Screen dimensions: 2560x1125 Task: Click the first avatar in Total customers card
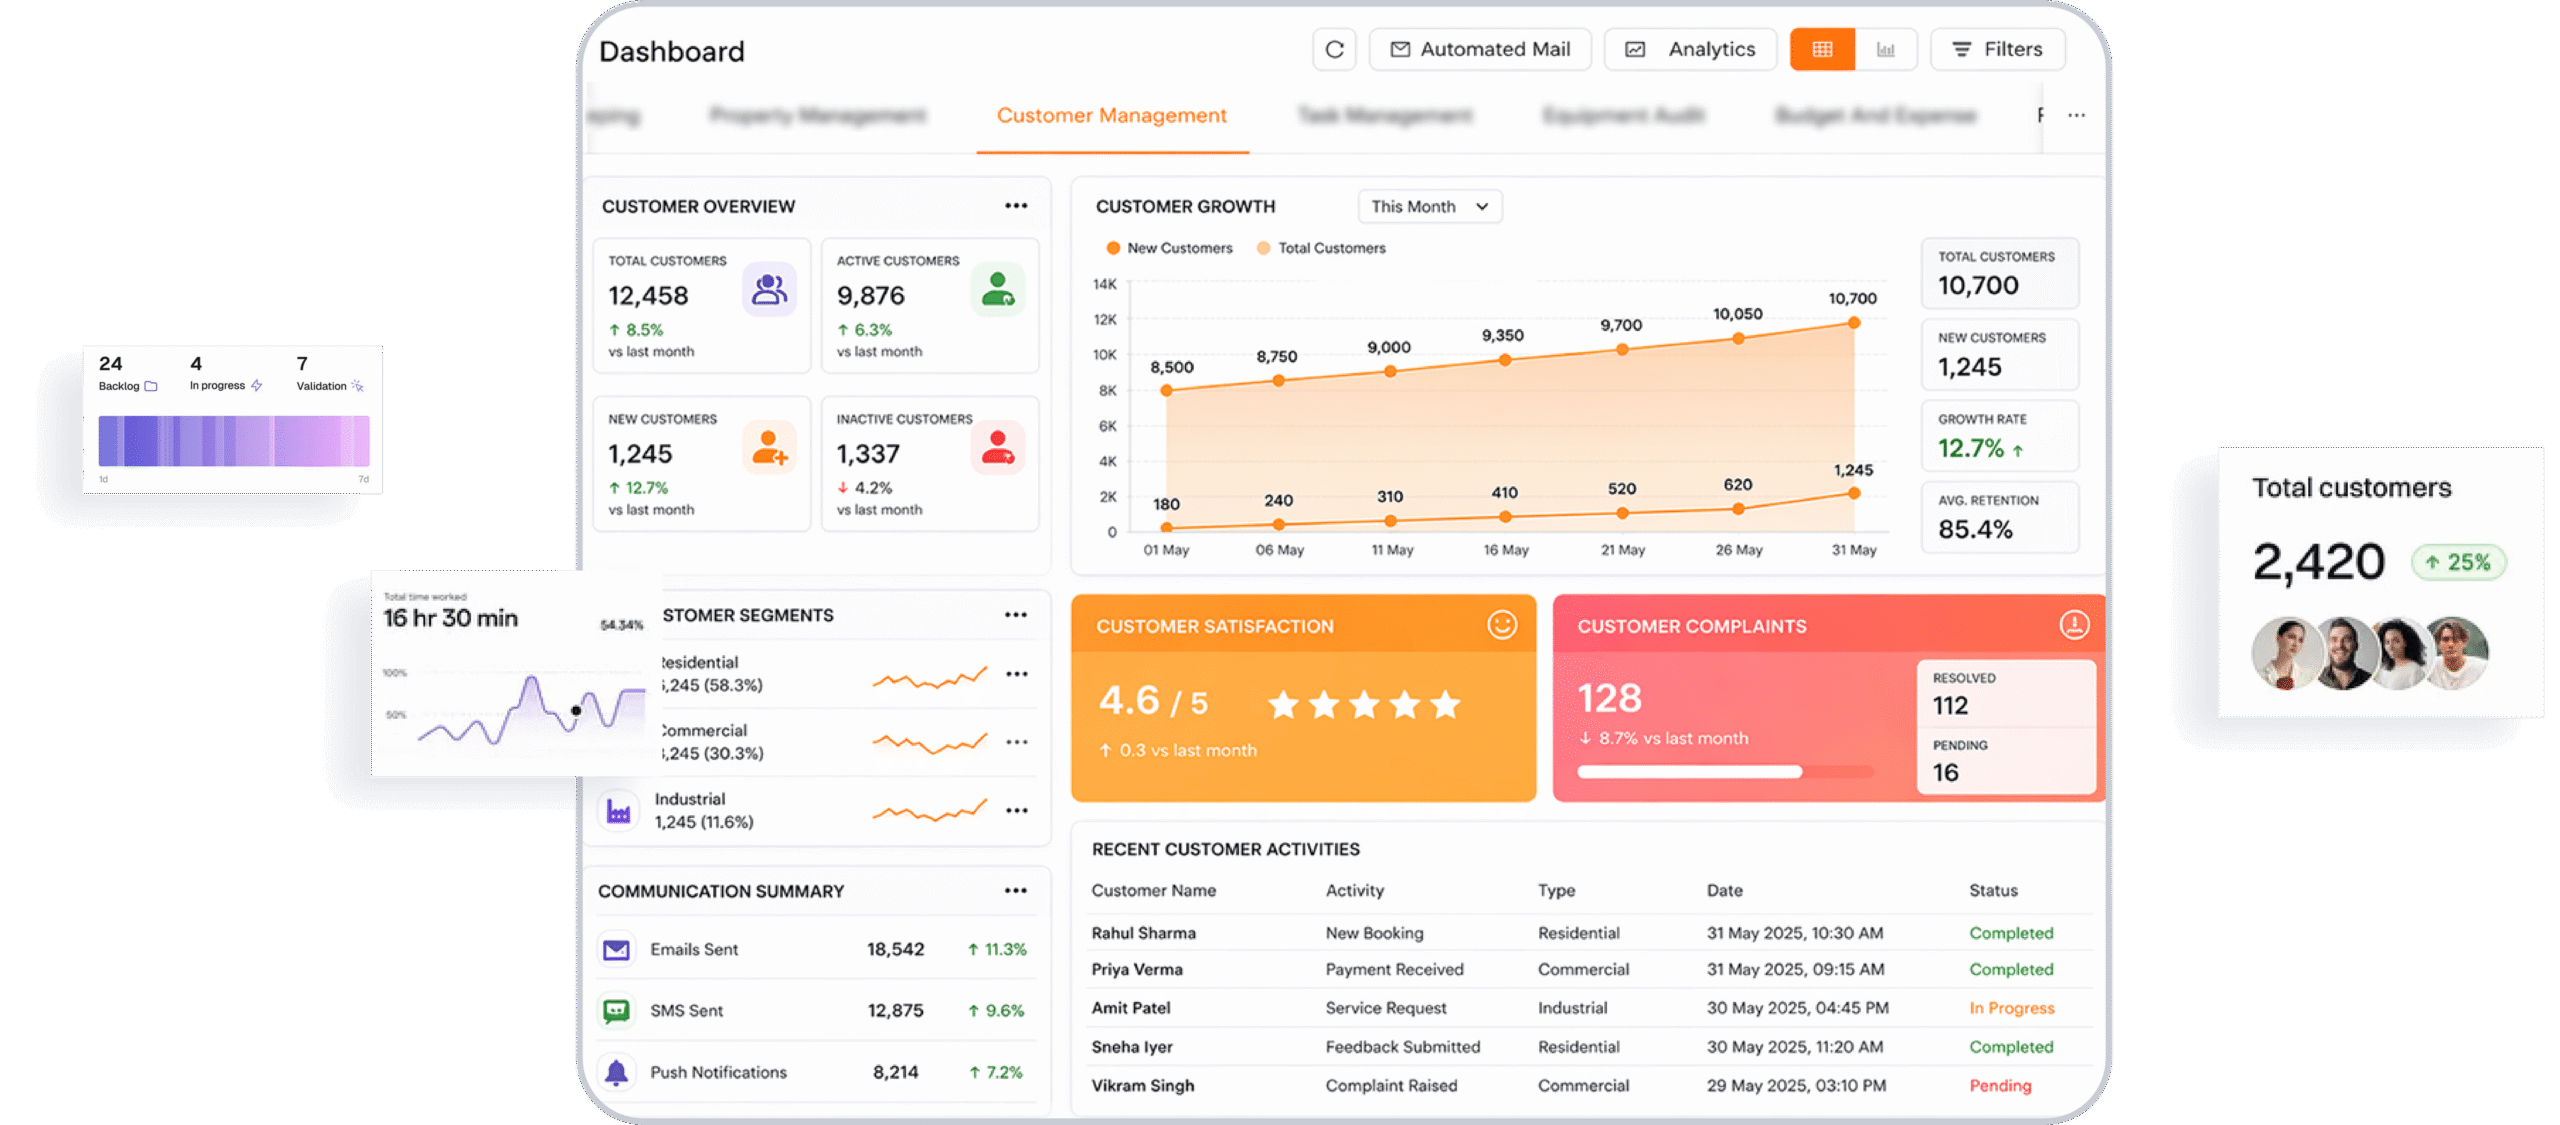2285,653
